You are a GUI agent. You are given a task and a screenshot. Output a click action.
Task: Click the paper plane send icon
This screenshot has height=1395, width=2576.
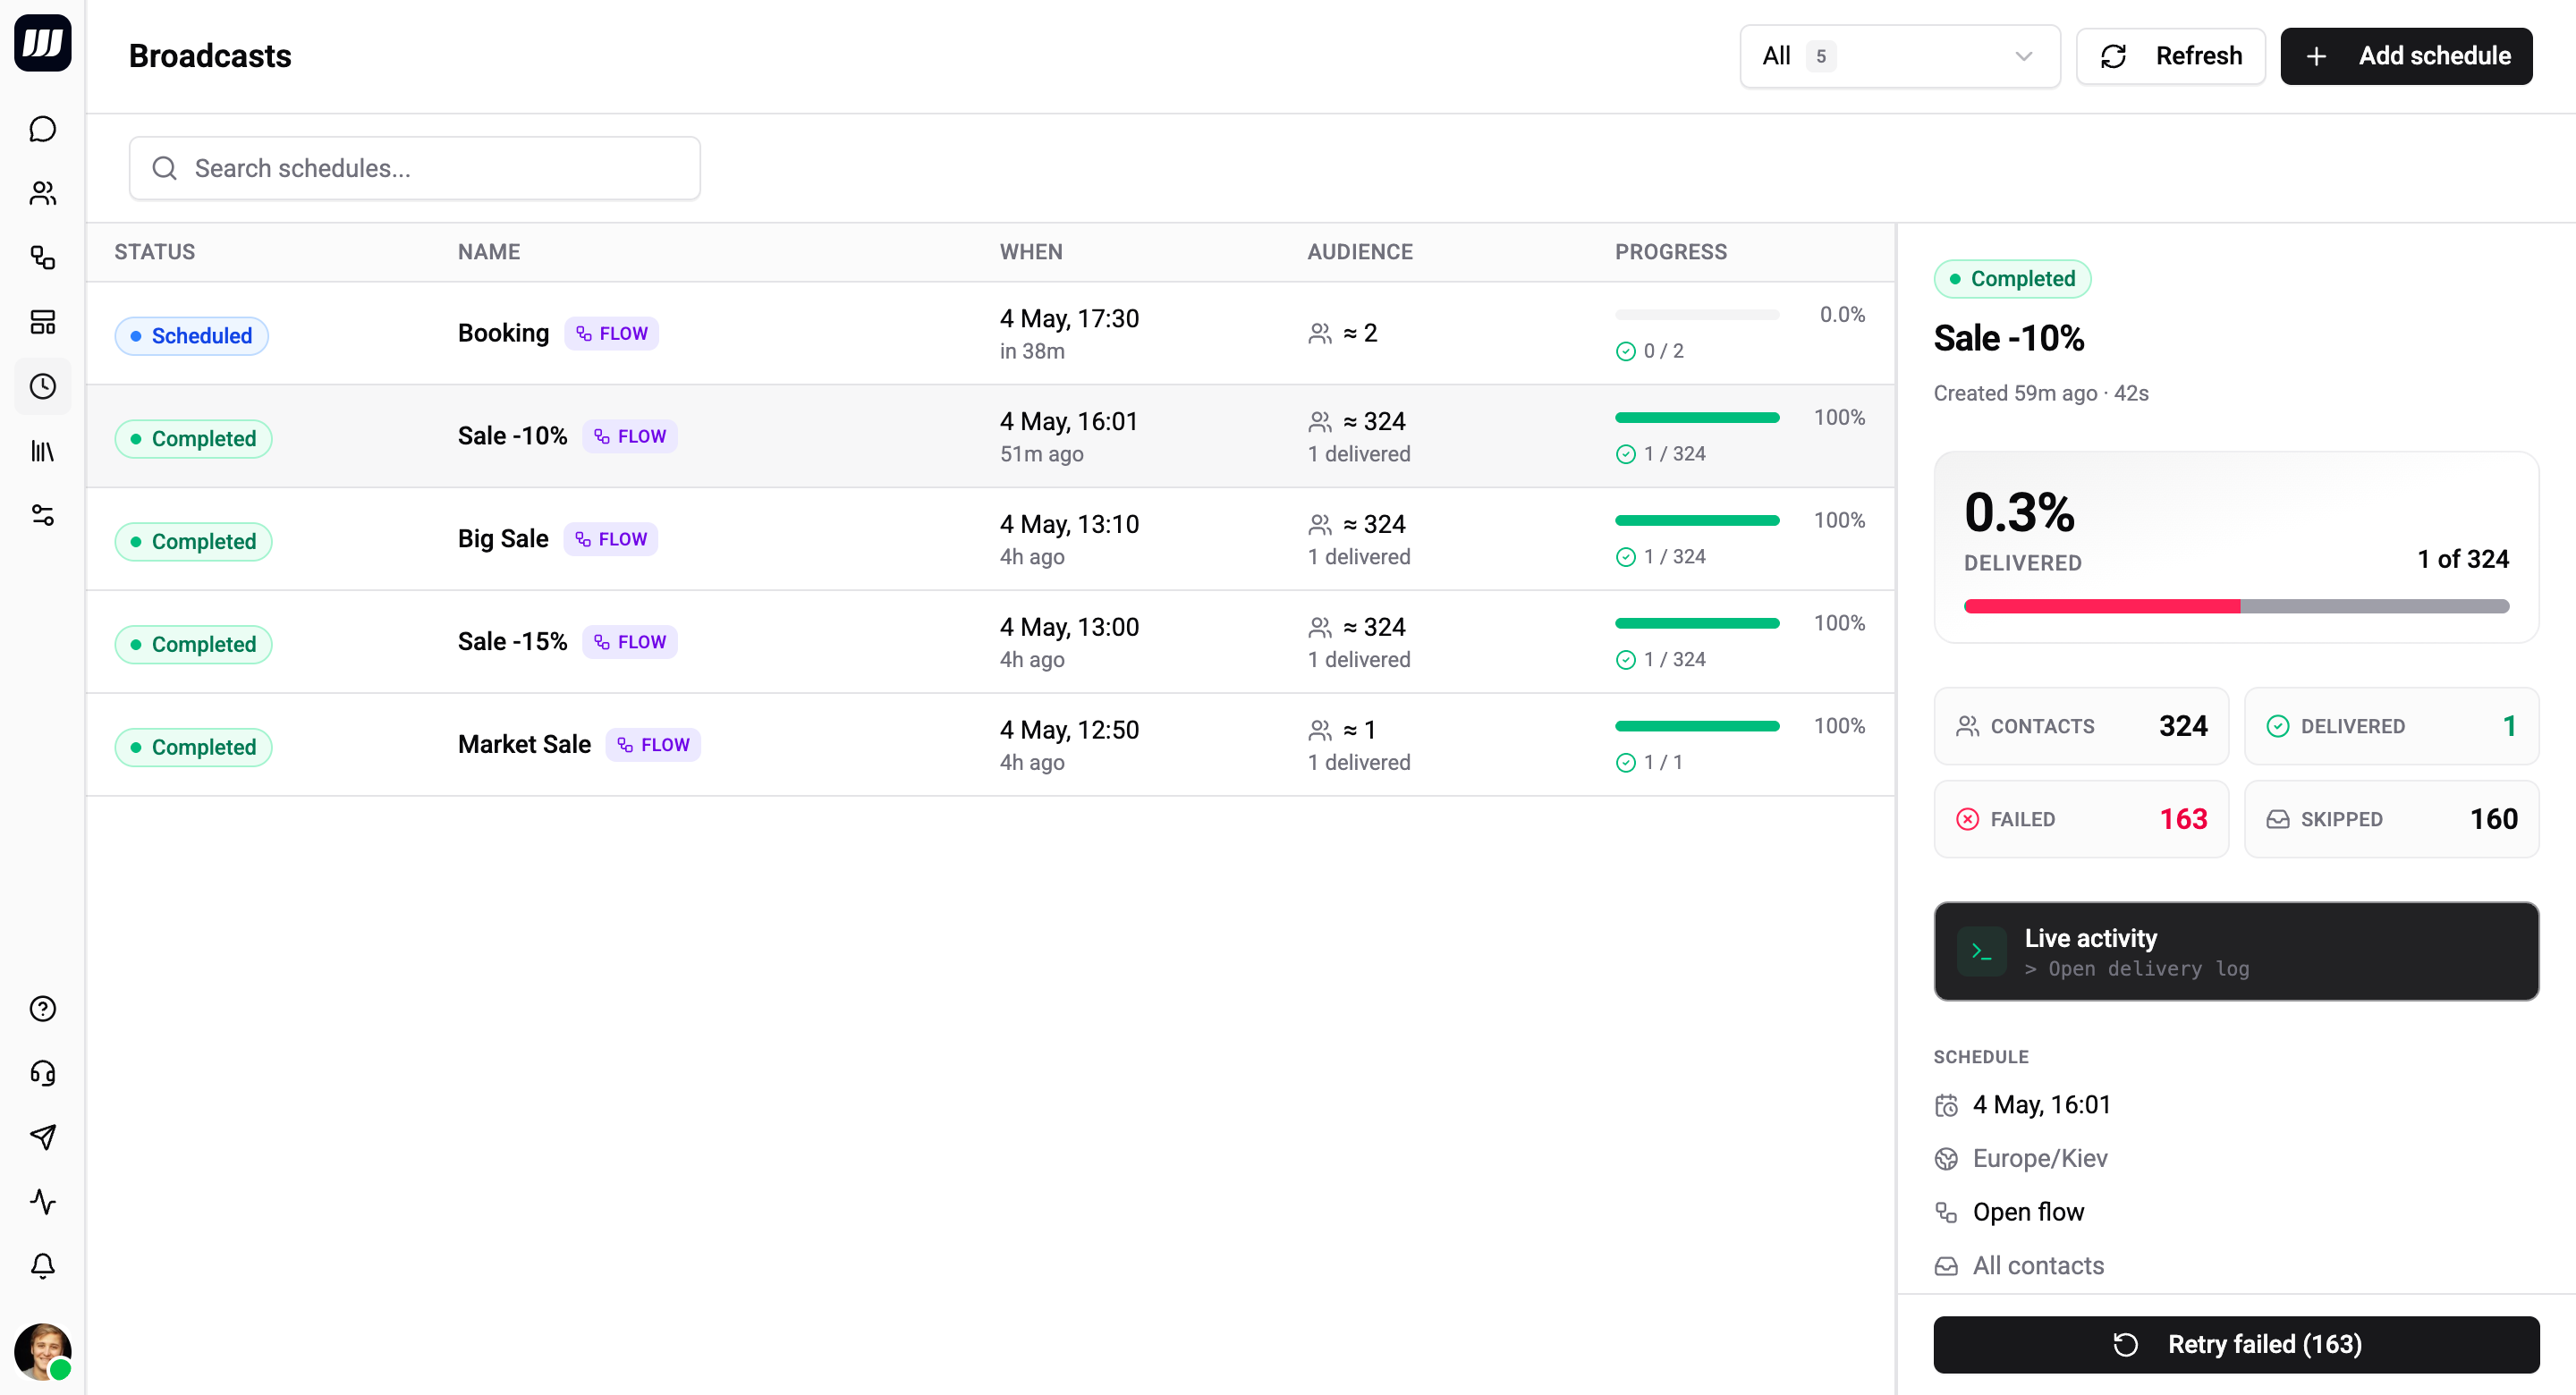pos(43,1137)
